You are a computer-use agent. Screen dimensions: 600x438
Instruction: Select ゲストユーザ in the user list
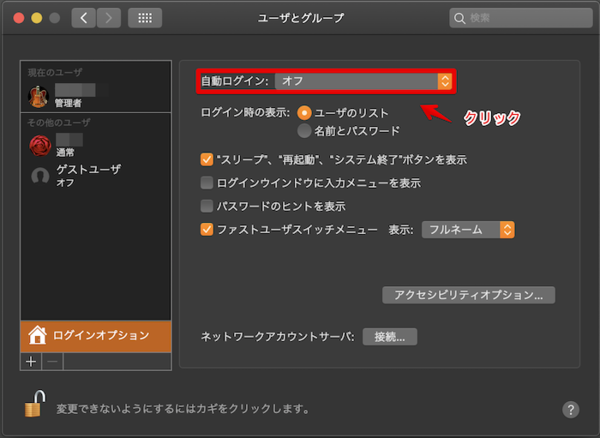click(x=96, y=176)
